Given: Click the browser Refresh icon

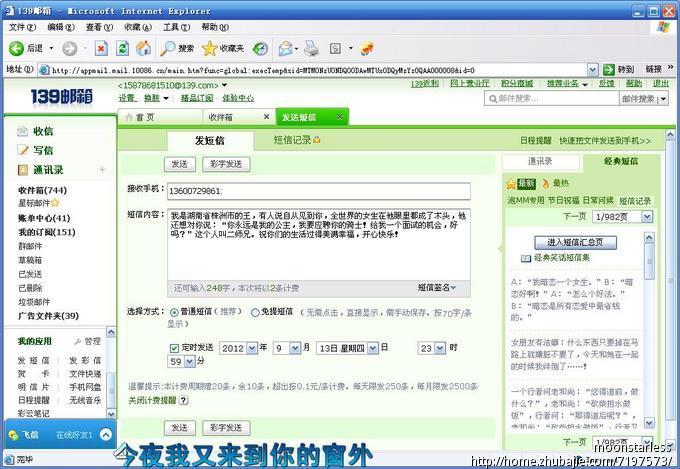Looking at the screenshot, I should [122, 48].
